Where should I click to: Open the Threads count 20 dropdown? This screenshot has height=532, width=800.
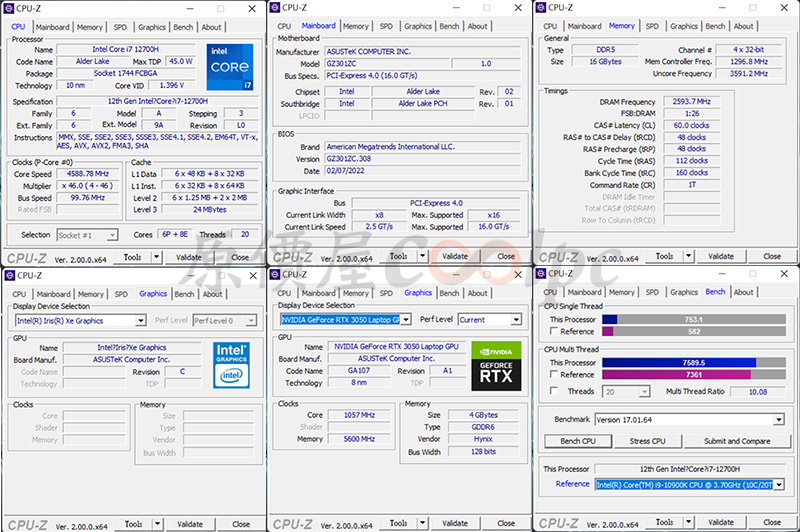tap(645, 392)
